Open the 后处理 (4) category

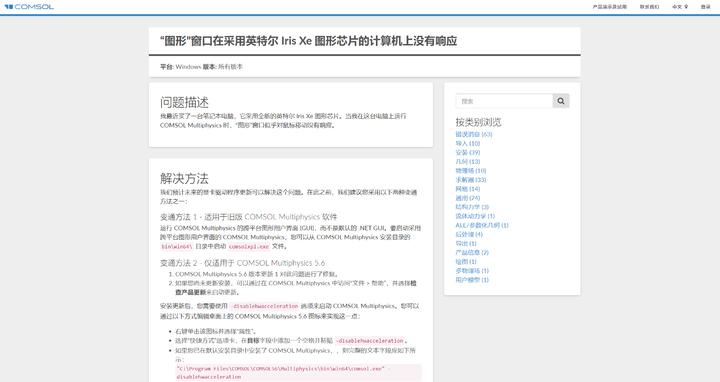(469, 234)
